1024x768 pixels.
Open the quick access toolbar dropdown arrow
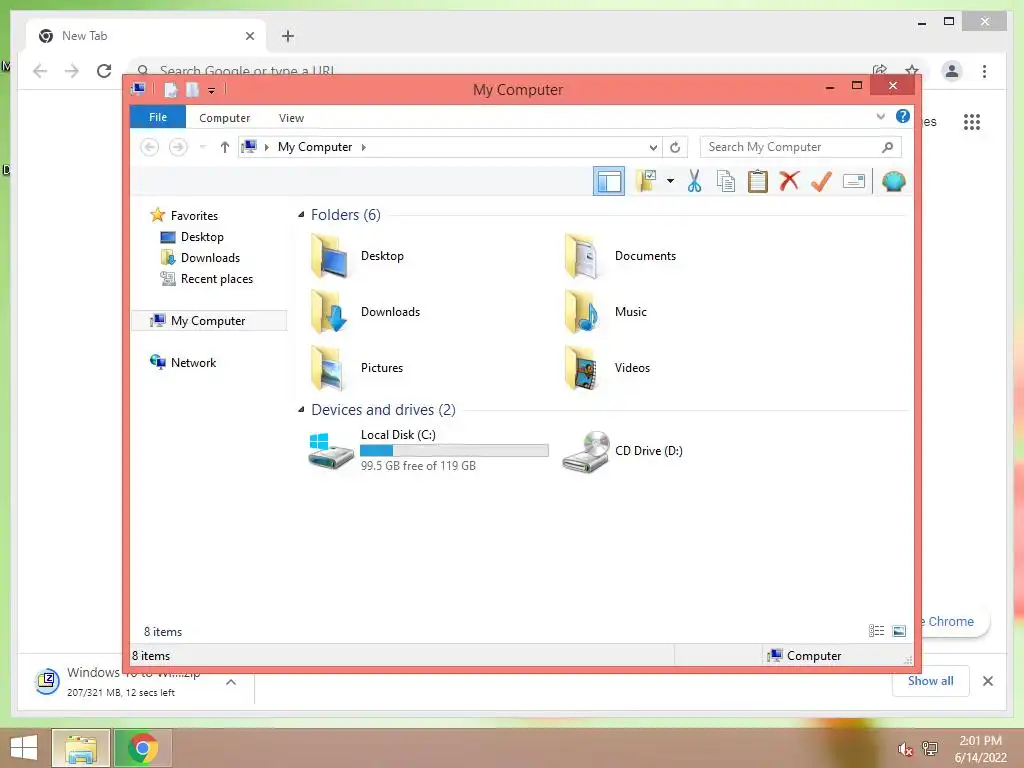[212, 90]
